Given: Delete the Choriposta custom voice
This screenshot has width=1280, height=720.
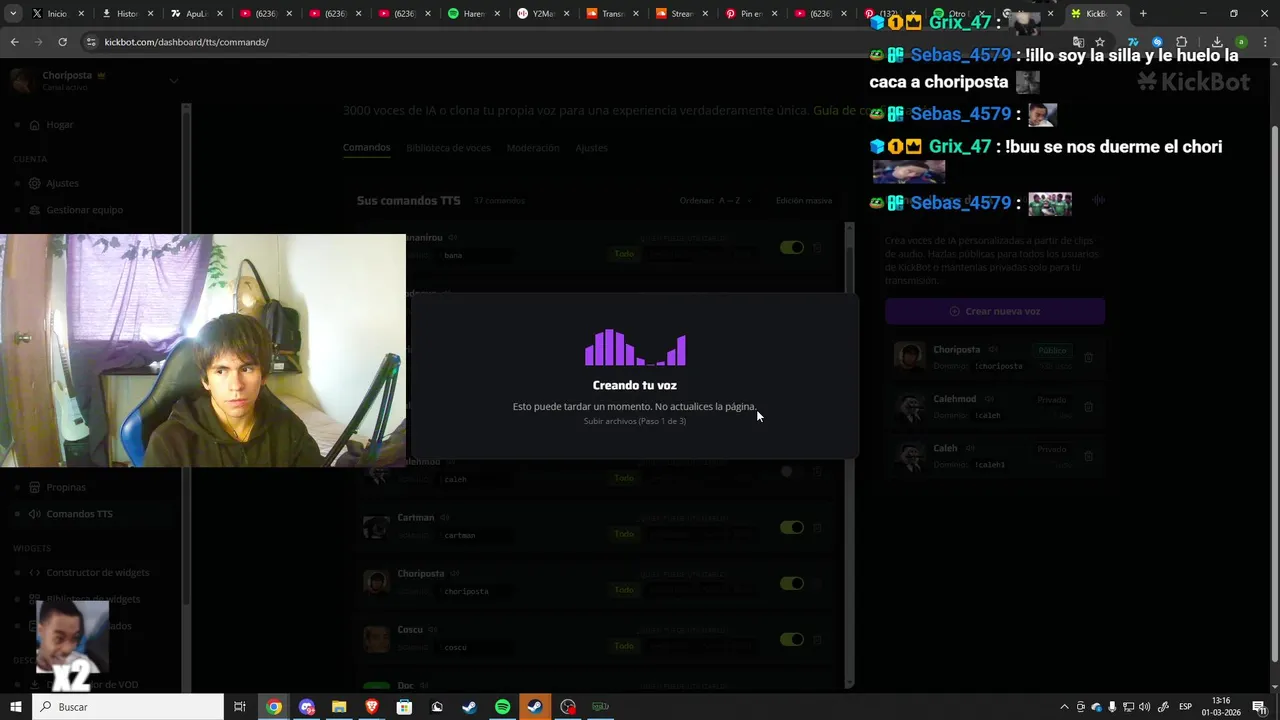Looking at the screenshot, I should (1089, 357).
